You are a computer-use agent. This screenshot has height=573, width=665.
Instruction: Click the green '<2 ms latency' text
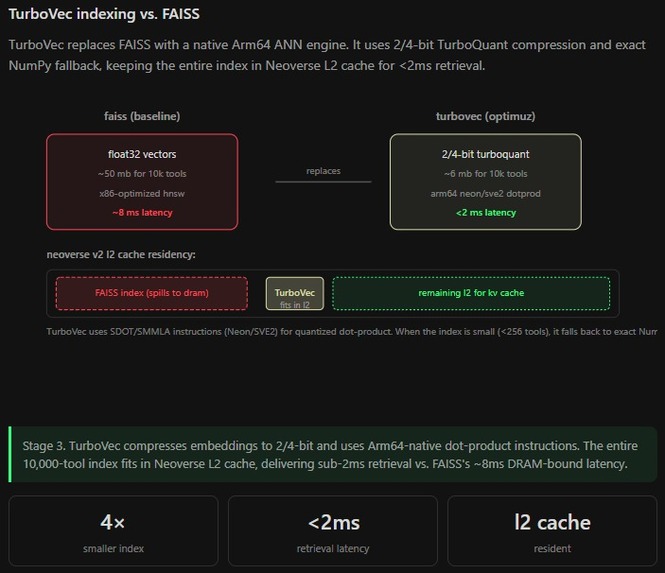486,212
